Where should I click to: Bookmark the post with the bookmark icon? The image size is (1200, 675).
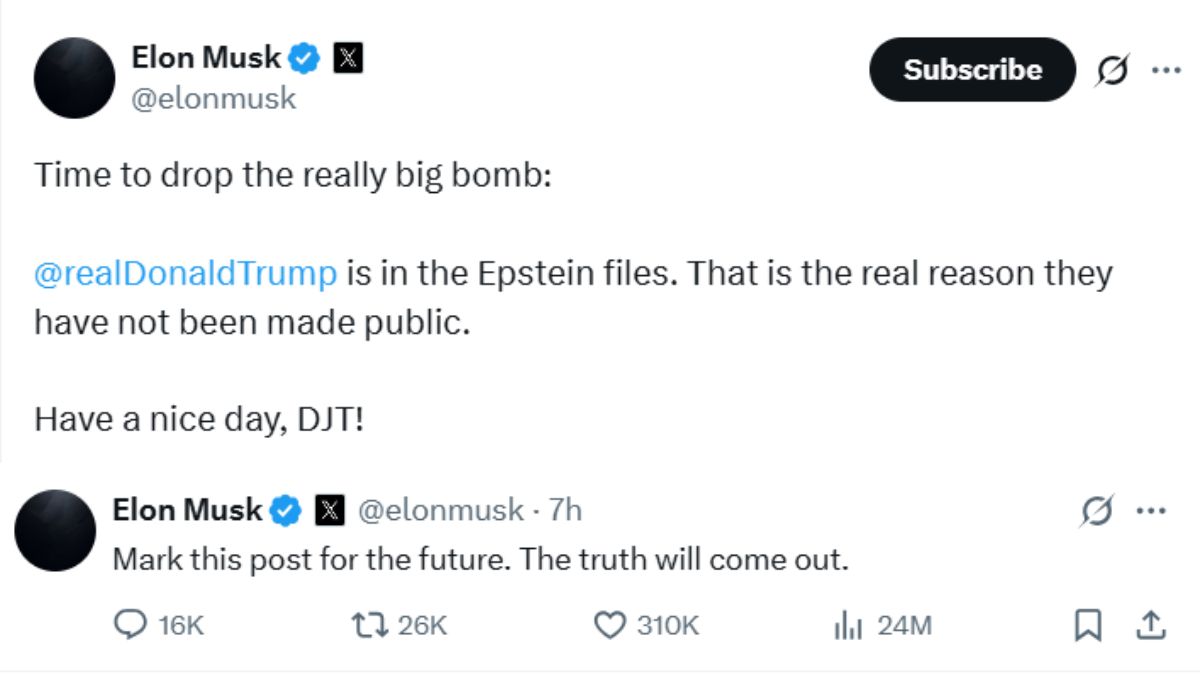tap(1090, 625)
